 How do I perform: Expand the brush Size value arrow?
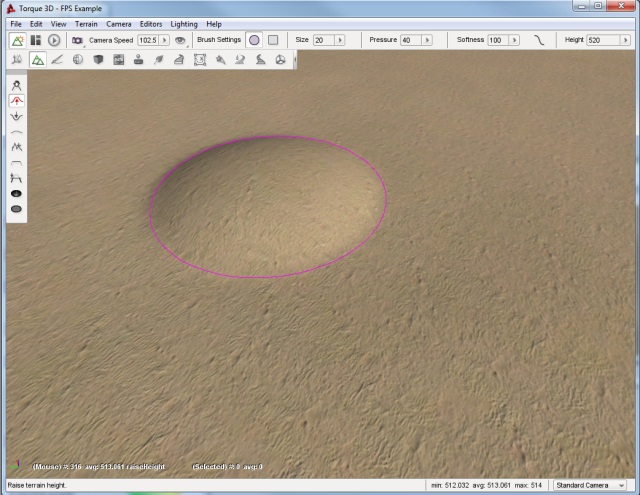[x=341, y=40]
